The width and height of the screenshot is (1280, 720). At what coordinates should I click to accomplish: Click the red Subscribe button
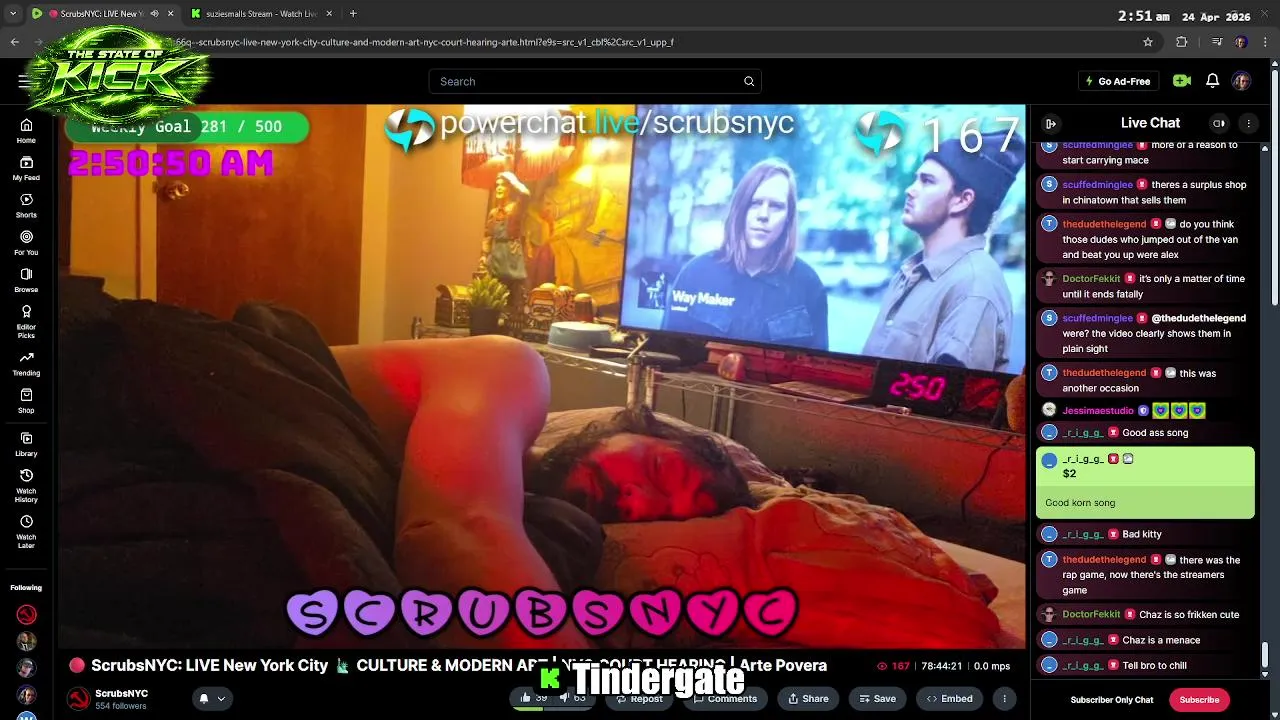pyautogui.click(x=1199, y=700)
